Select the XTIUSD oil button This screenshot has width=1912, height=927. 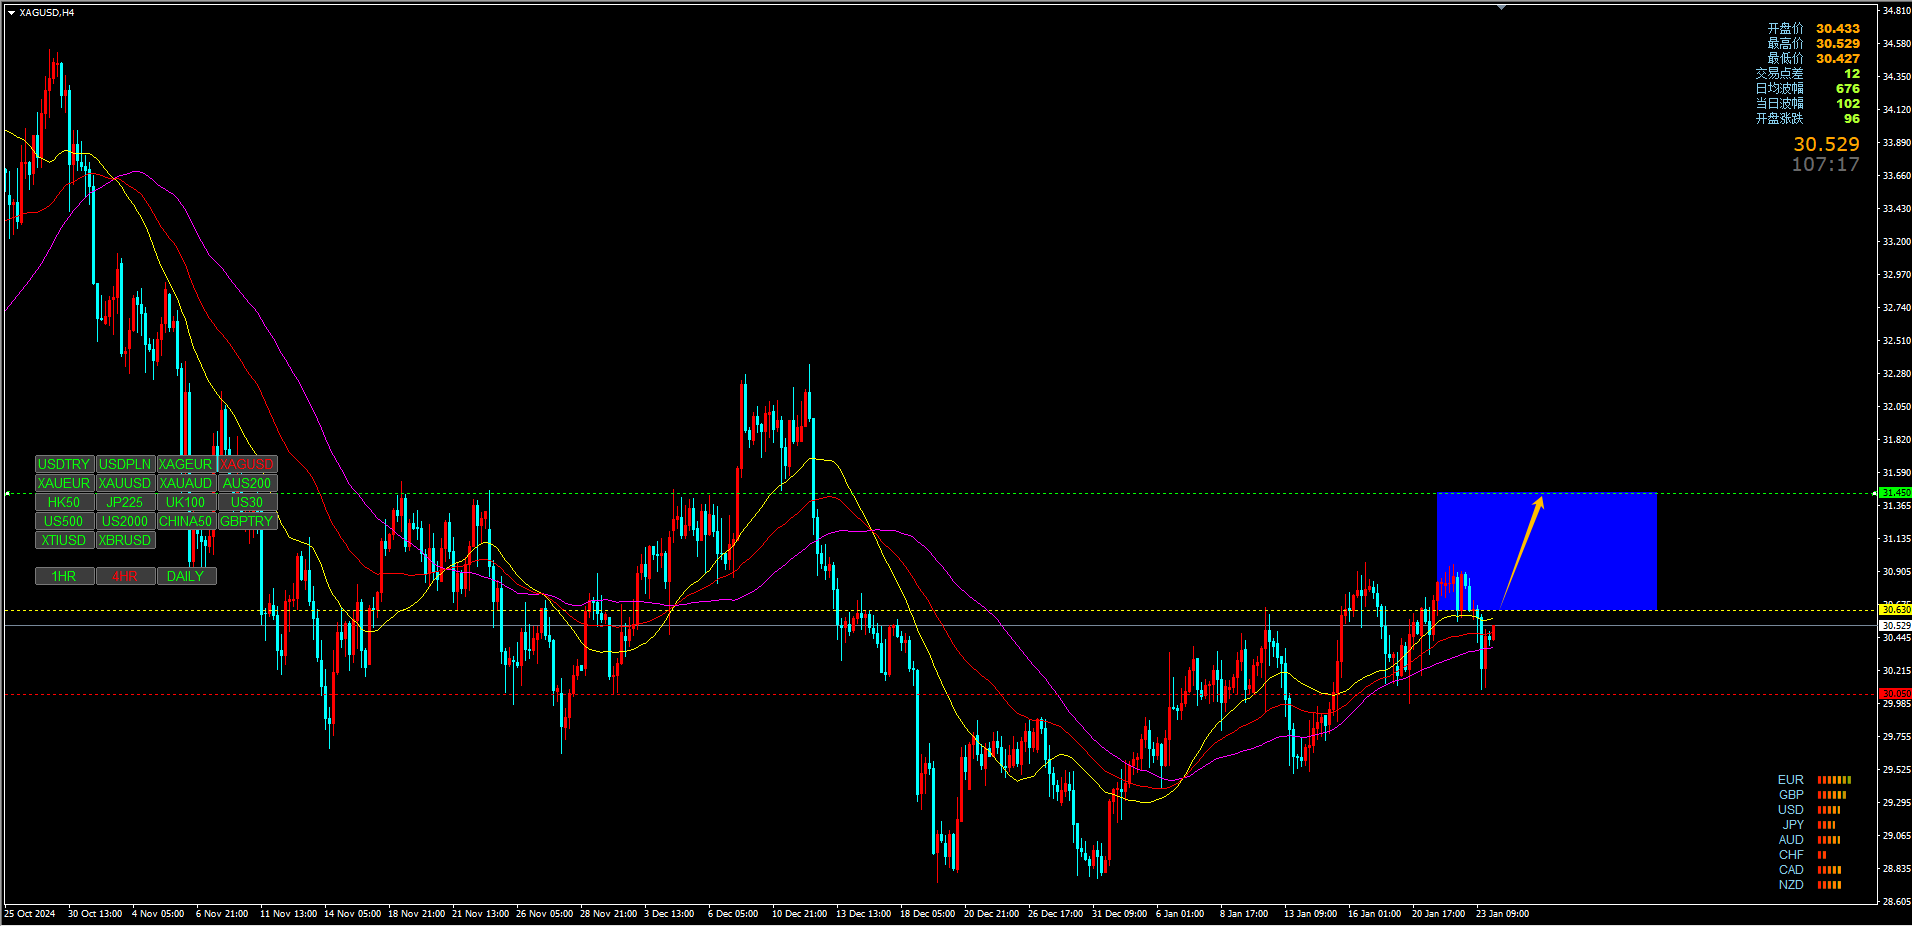(x=64, y=540)
